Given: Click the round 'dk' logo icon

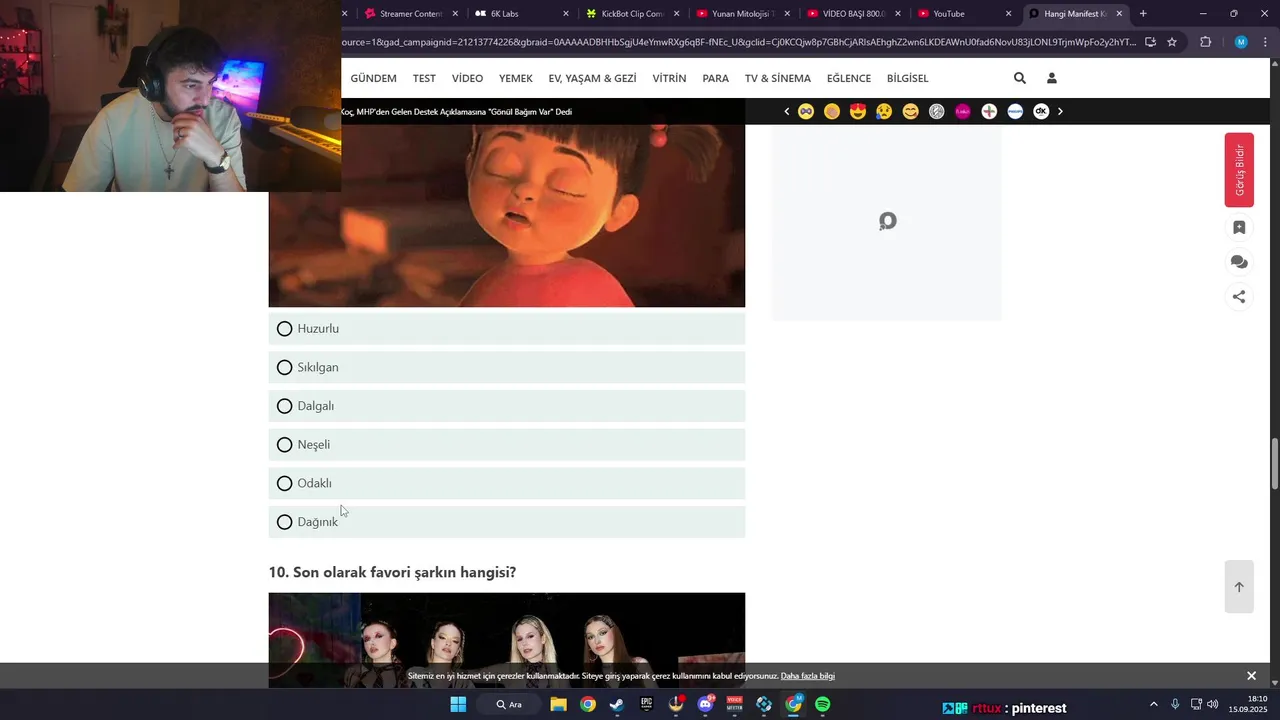Looking at the screenshot, I should (1041, 111).
